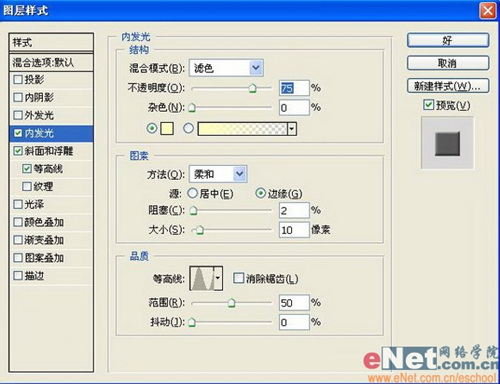The width and height of the screenshot is (500, 384).
Task: Confirm with the 好 OK button
Action: (448, 41)
